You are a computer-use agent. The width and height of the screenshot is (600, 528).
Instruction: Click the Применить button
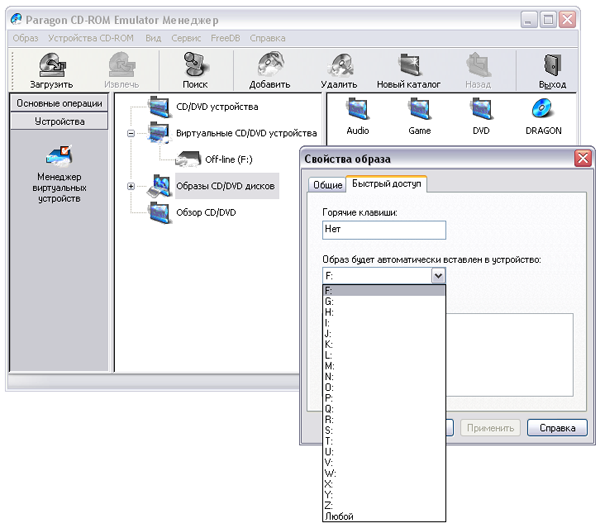click(490, 428)
